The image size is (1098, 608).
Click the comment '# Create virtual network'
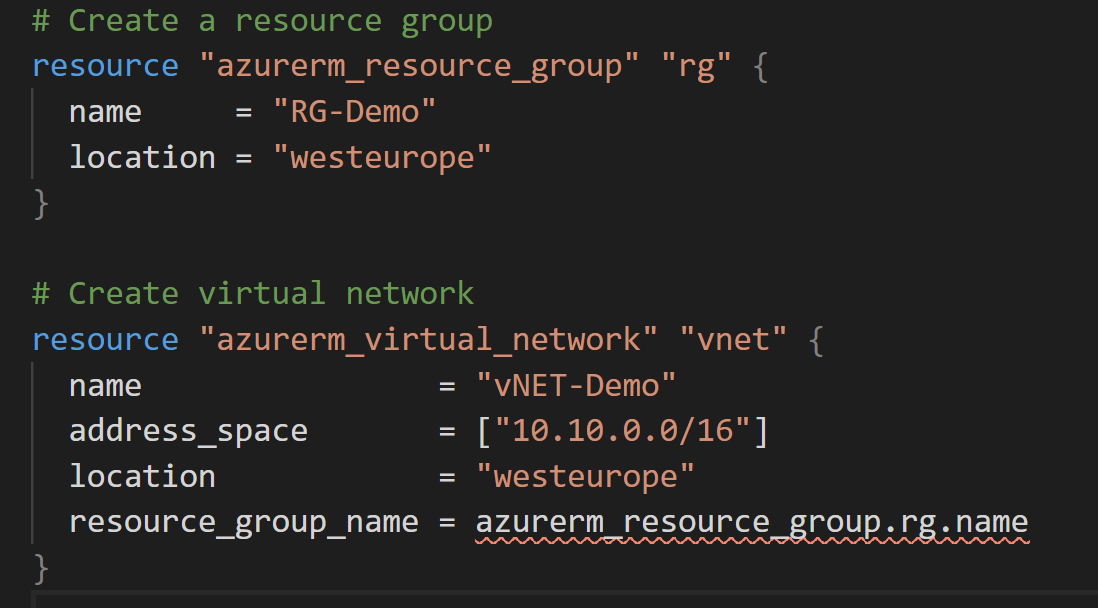(253, 293)
